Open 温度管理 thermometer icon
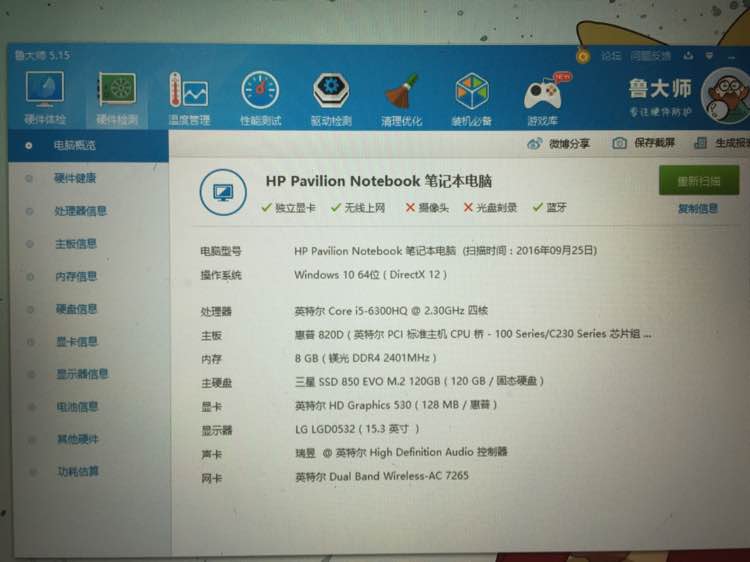Screen dimensions: 750x562 coord(188,89)
